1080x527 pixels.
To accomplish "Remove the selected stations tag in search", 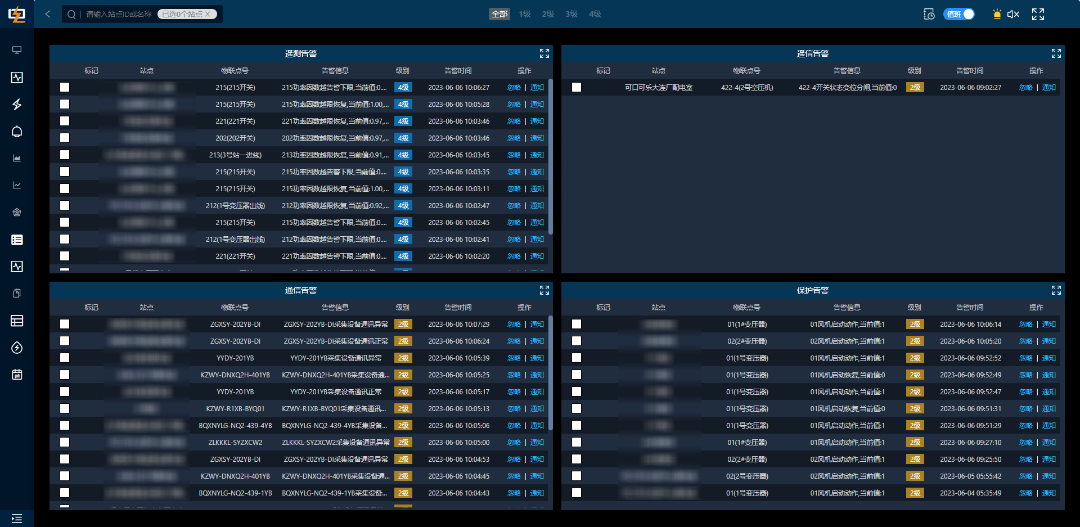I will coord(209,14).
